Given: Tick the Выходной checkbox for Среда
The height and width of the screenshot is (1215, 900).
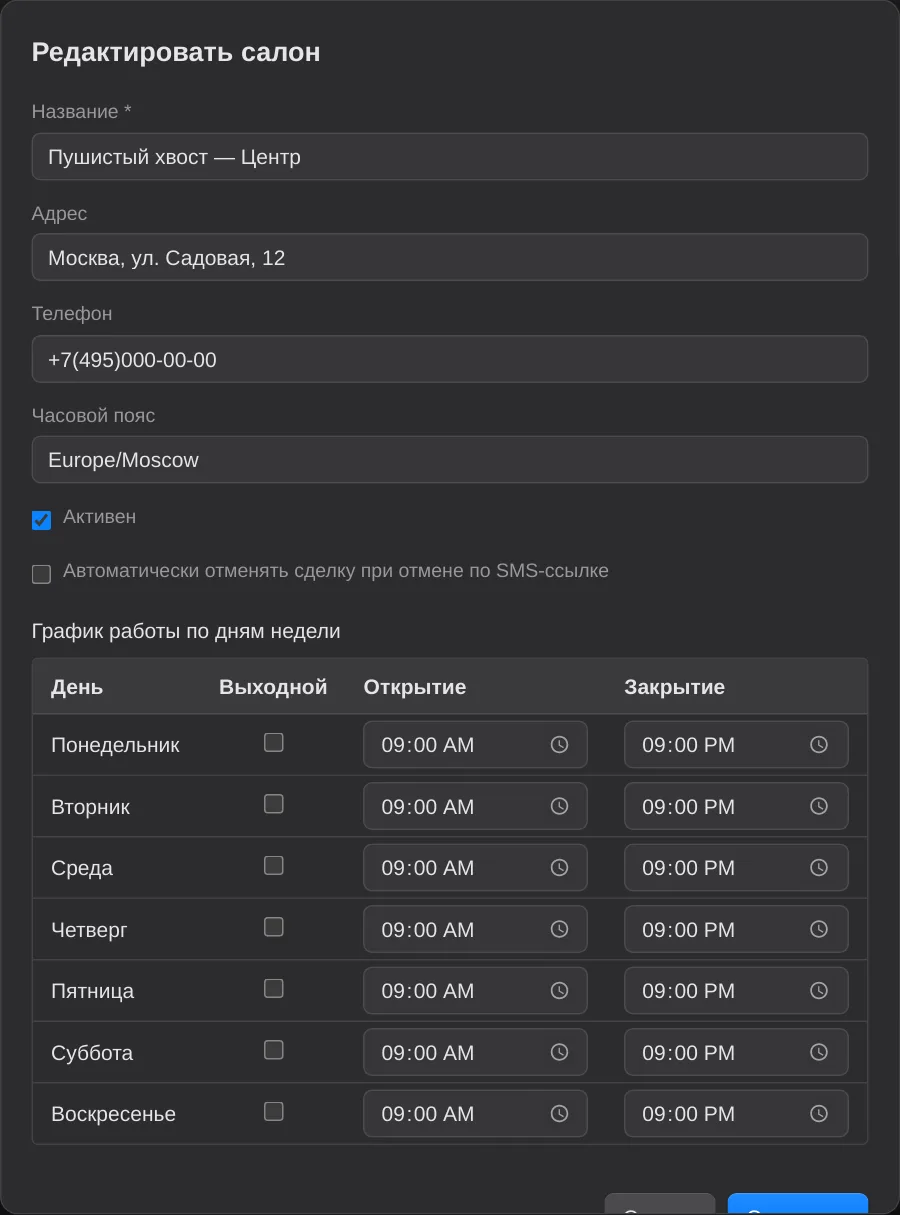Looking at the screenshot, I should [273, 865].
